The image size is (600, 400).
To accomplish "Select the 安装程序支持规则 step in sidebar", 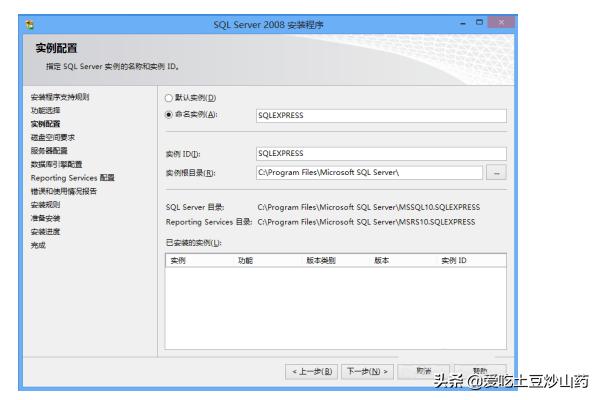I will 60,97.
